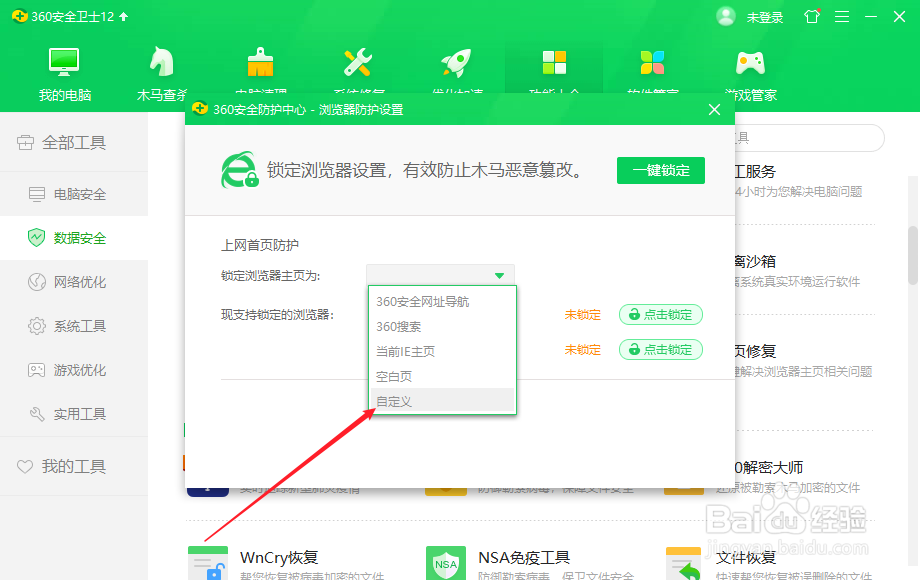This screenshot has height=580, width=920.
Task: Click the 未登录 login link
Action: (x=765, y=18)
